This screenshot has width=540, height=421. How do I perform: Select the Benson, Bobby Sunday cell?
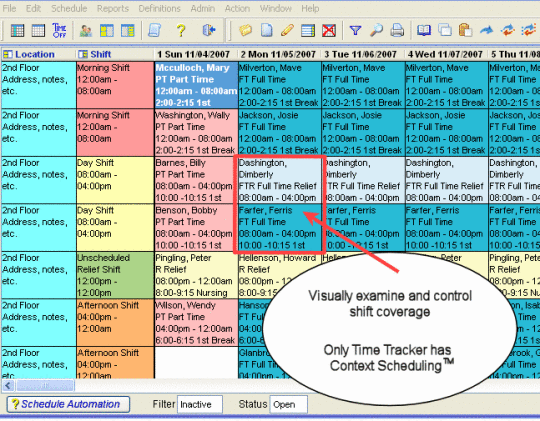pyautogui.click(x=196, y=228)
